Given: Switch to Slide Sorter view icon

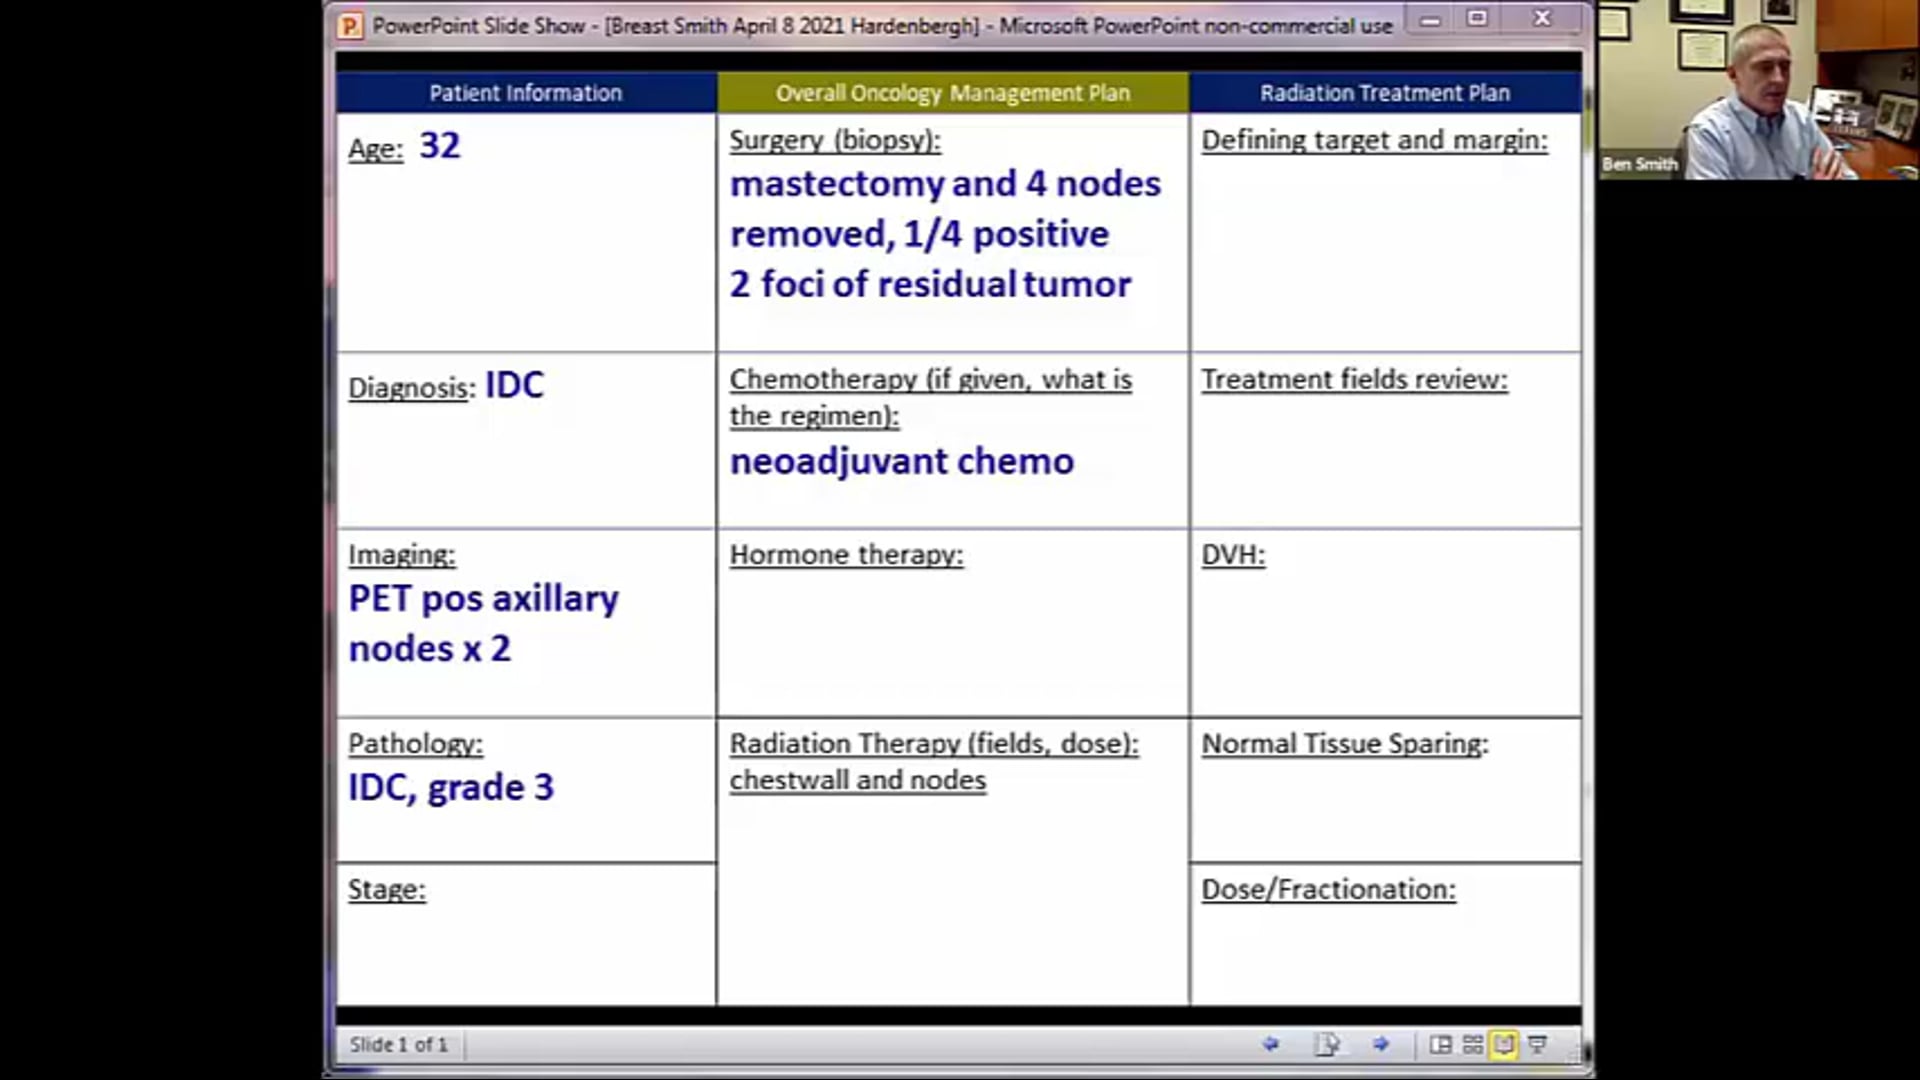Looking at the screenshot, I should tap(1471, 1044).
